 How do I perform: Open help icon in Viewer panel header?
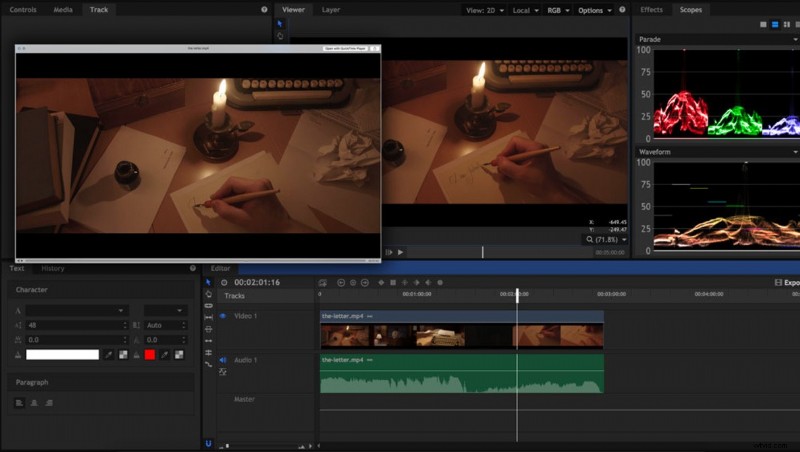pos(622,9)
